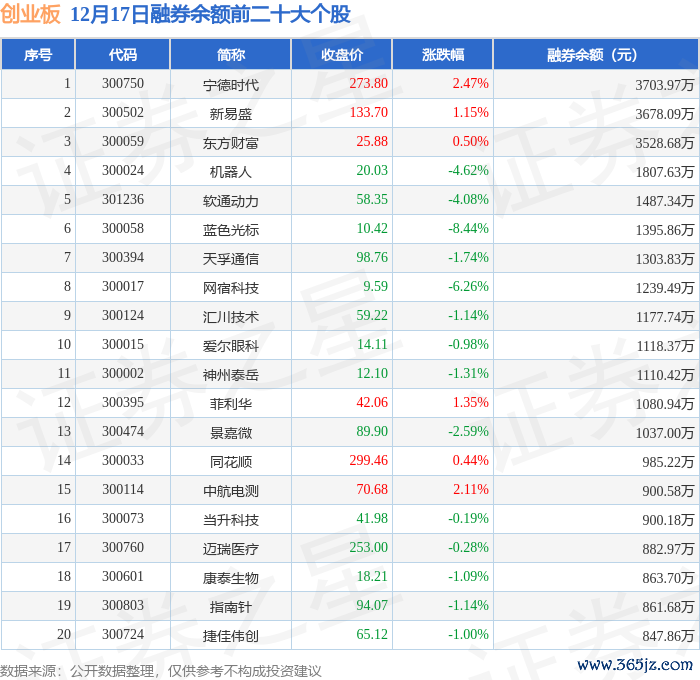Select stock name 康泰生物
Screen dimensions: 700x680
230,578
